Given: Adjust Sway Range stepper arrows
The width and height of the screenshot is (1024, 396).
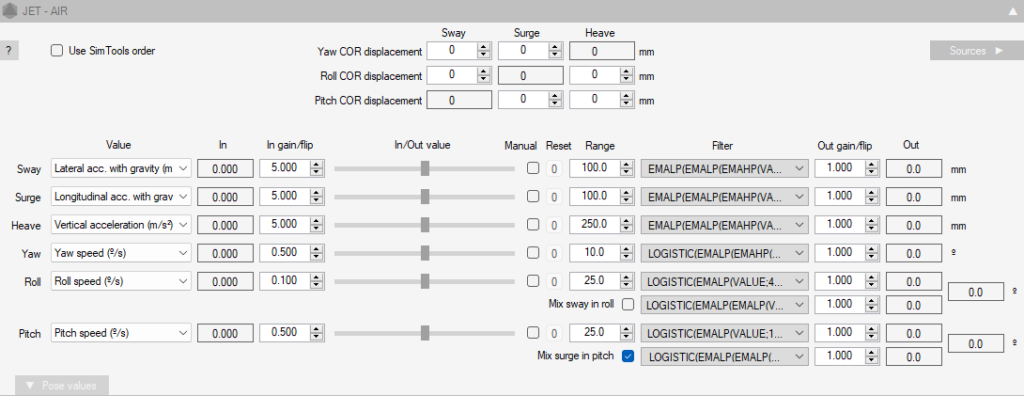Looking at the screenshot, I should [x=627, y=168].
